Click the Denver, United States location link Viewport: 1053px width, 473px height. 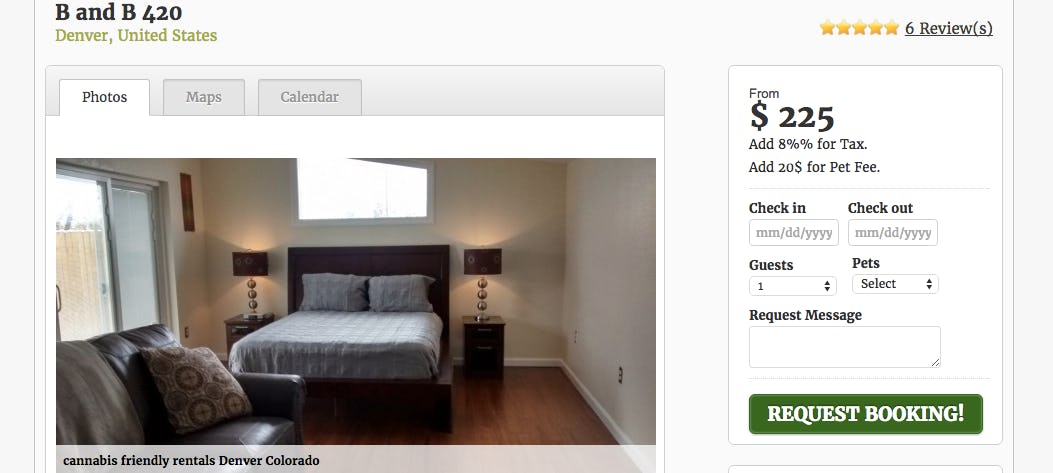tap(136, 36)
